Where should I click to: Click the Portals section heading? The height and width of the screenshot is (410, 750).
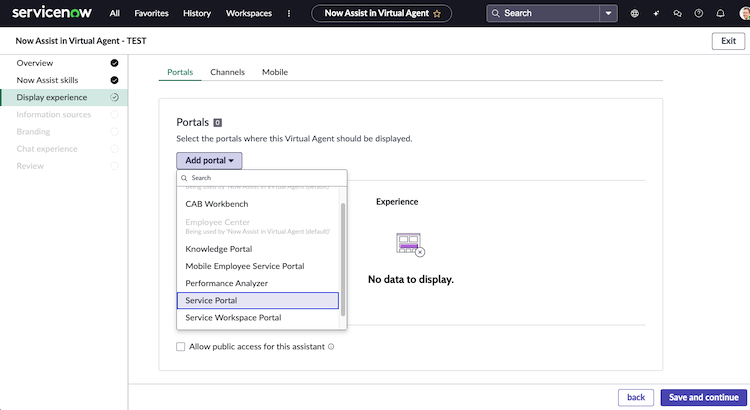[192, 122]
